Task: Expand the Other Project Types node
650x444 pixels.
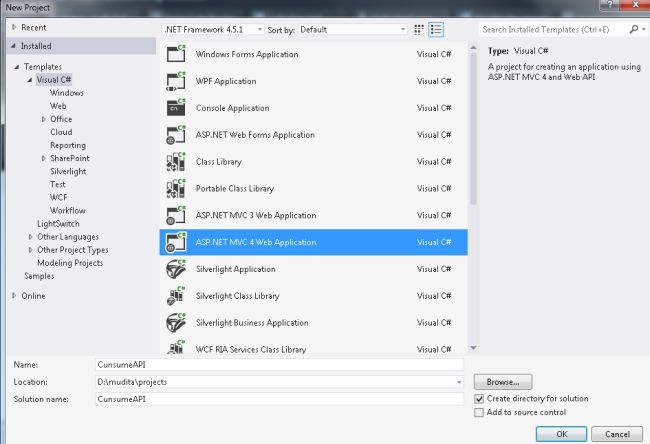Action: pos(30,250)
